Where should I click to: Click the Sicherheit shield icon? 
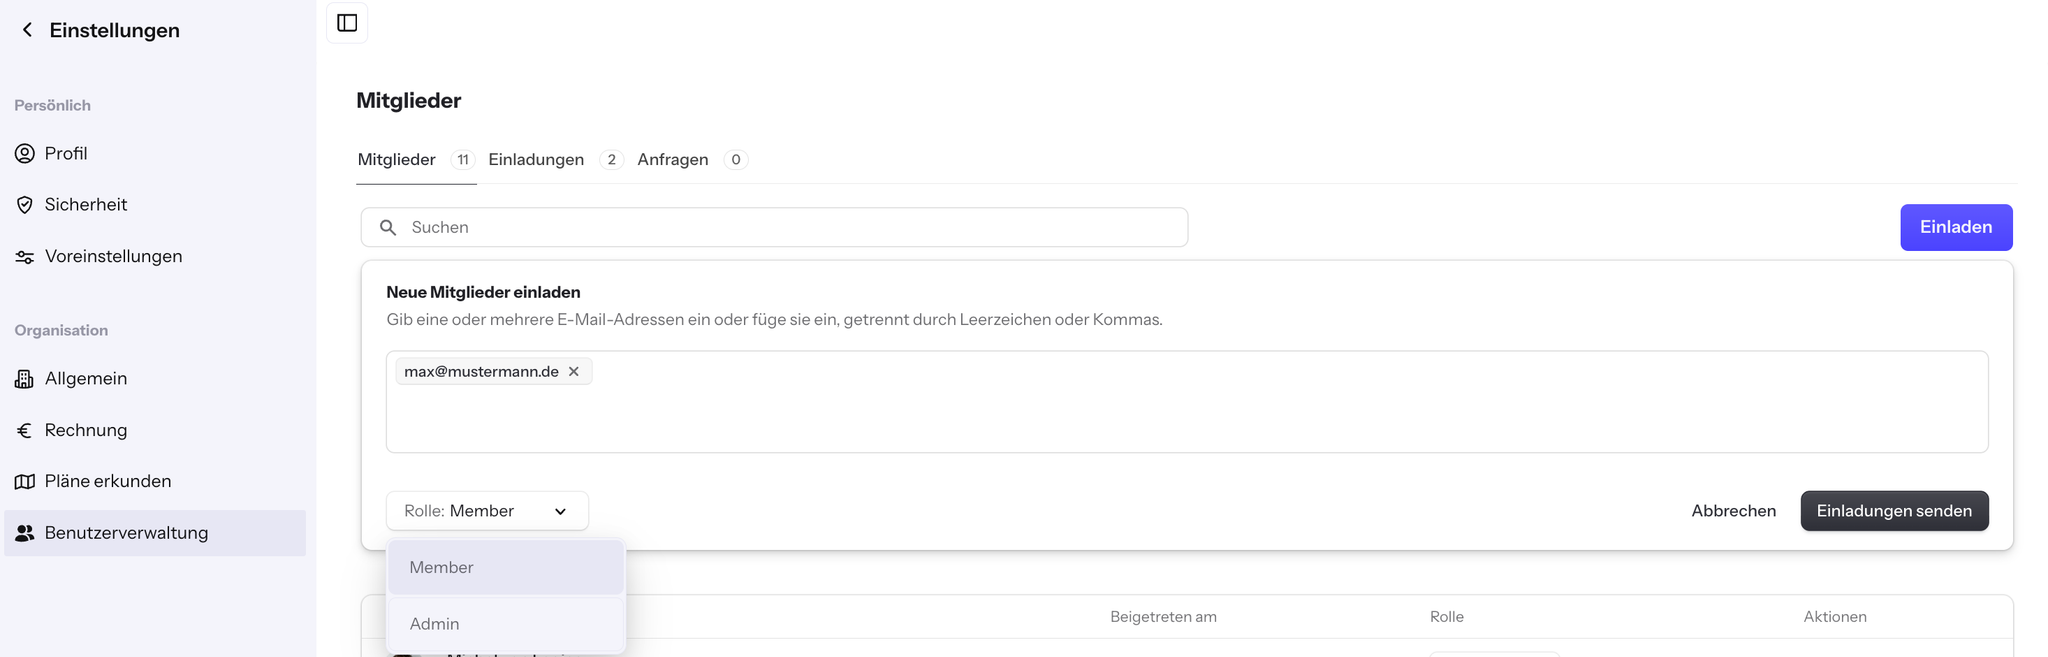25,205
